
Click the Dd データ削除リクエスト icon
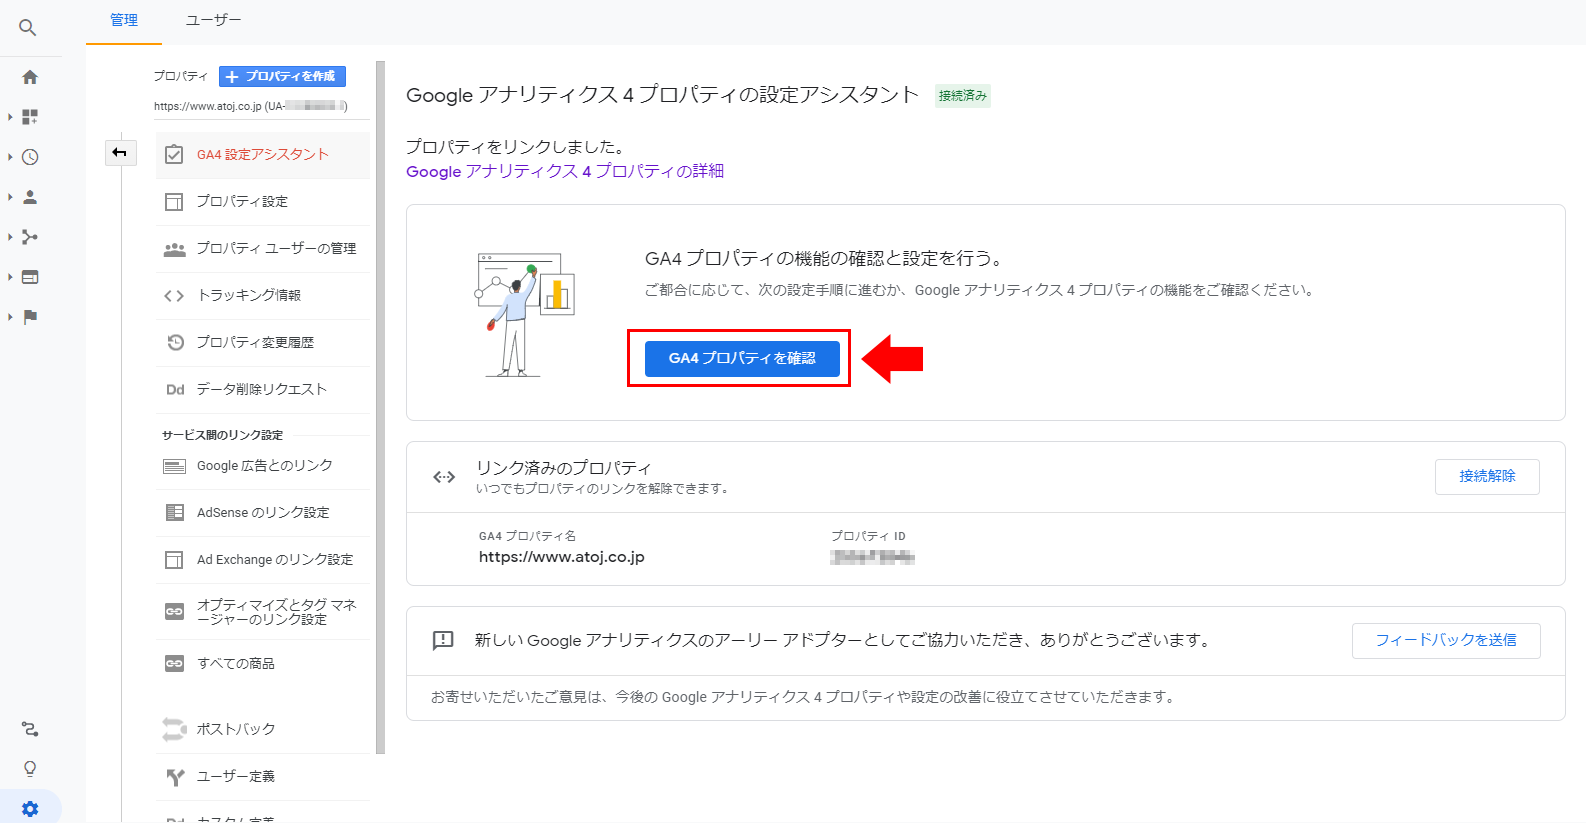(175, 389)
